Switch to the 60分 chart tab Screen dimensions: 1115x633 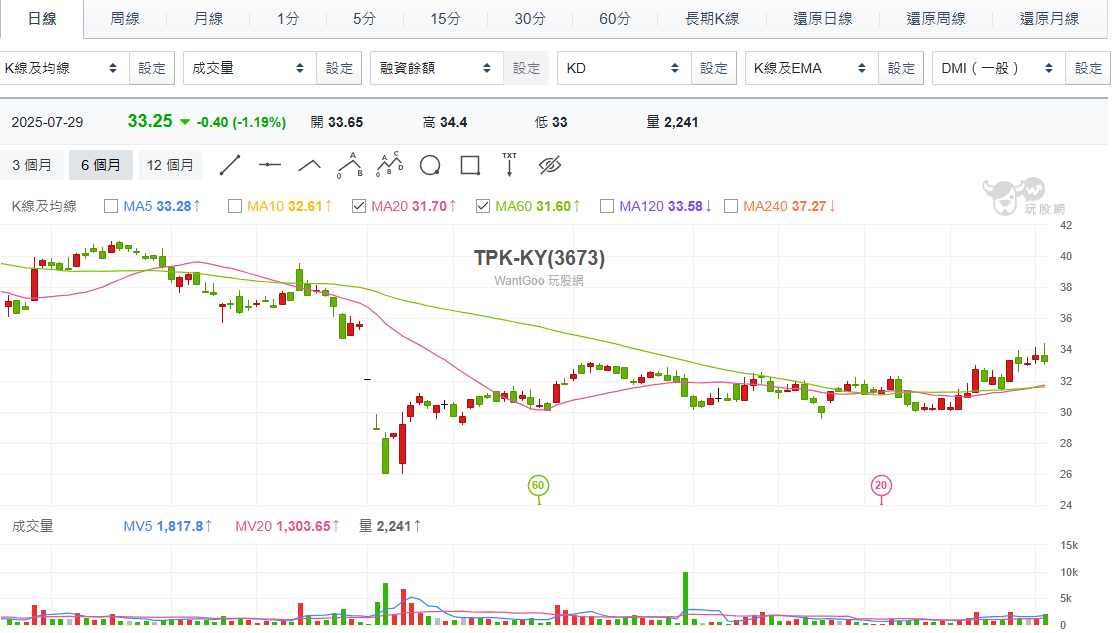click(615, 19)
